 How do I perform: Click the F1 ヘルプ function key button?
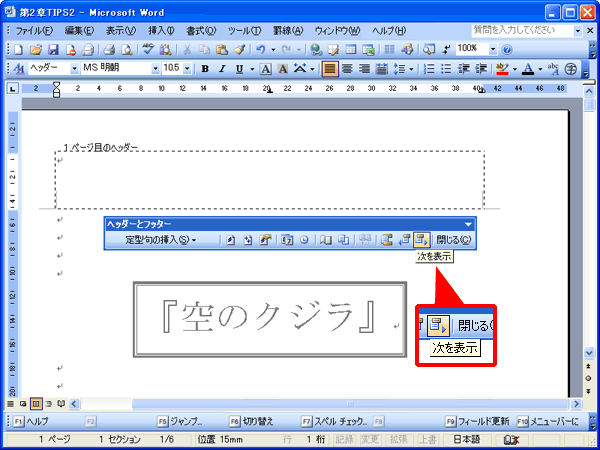[x=31, y=422]
